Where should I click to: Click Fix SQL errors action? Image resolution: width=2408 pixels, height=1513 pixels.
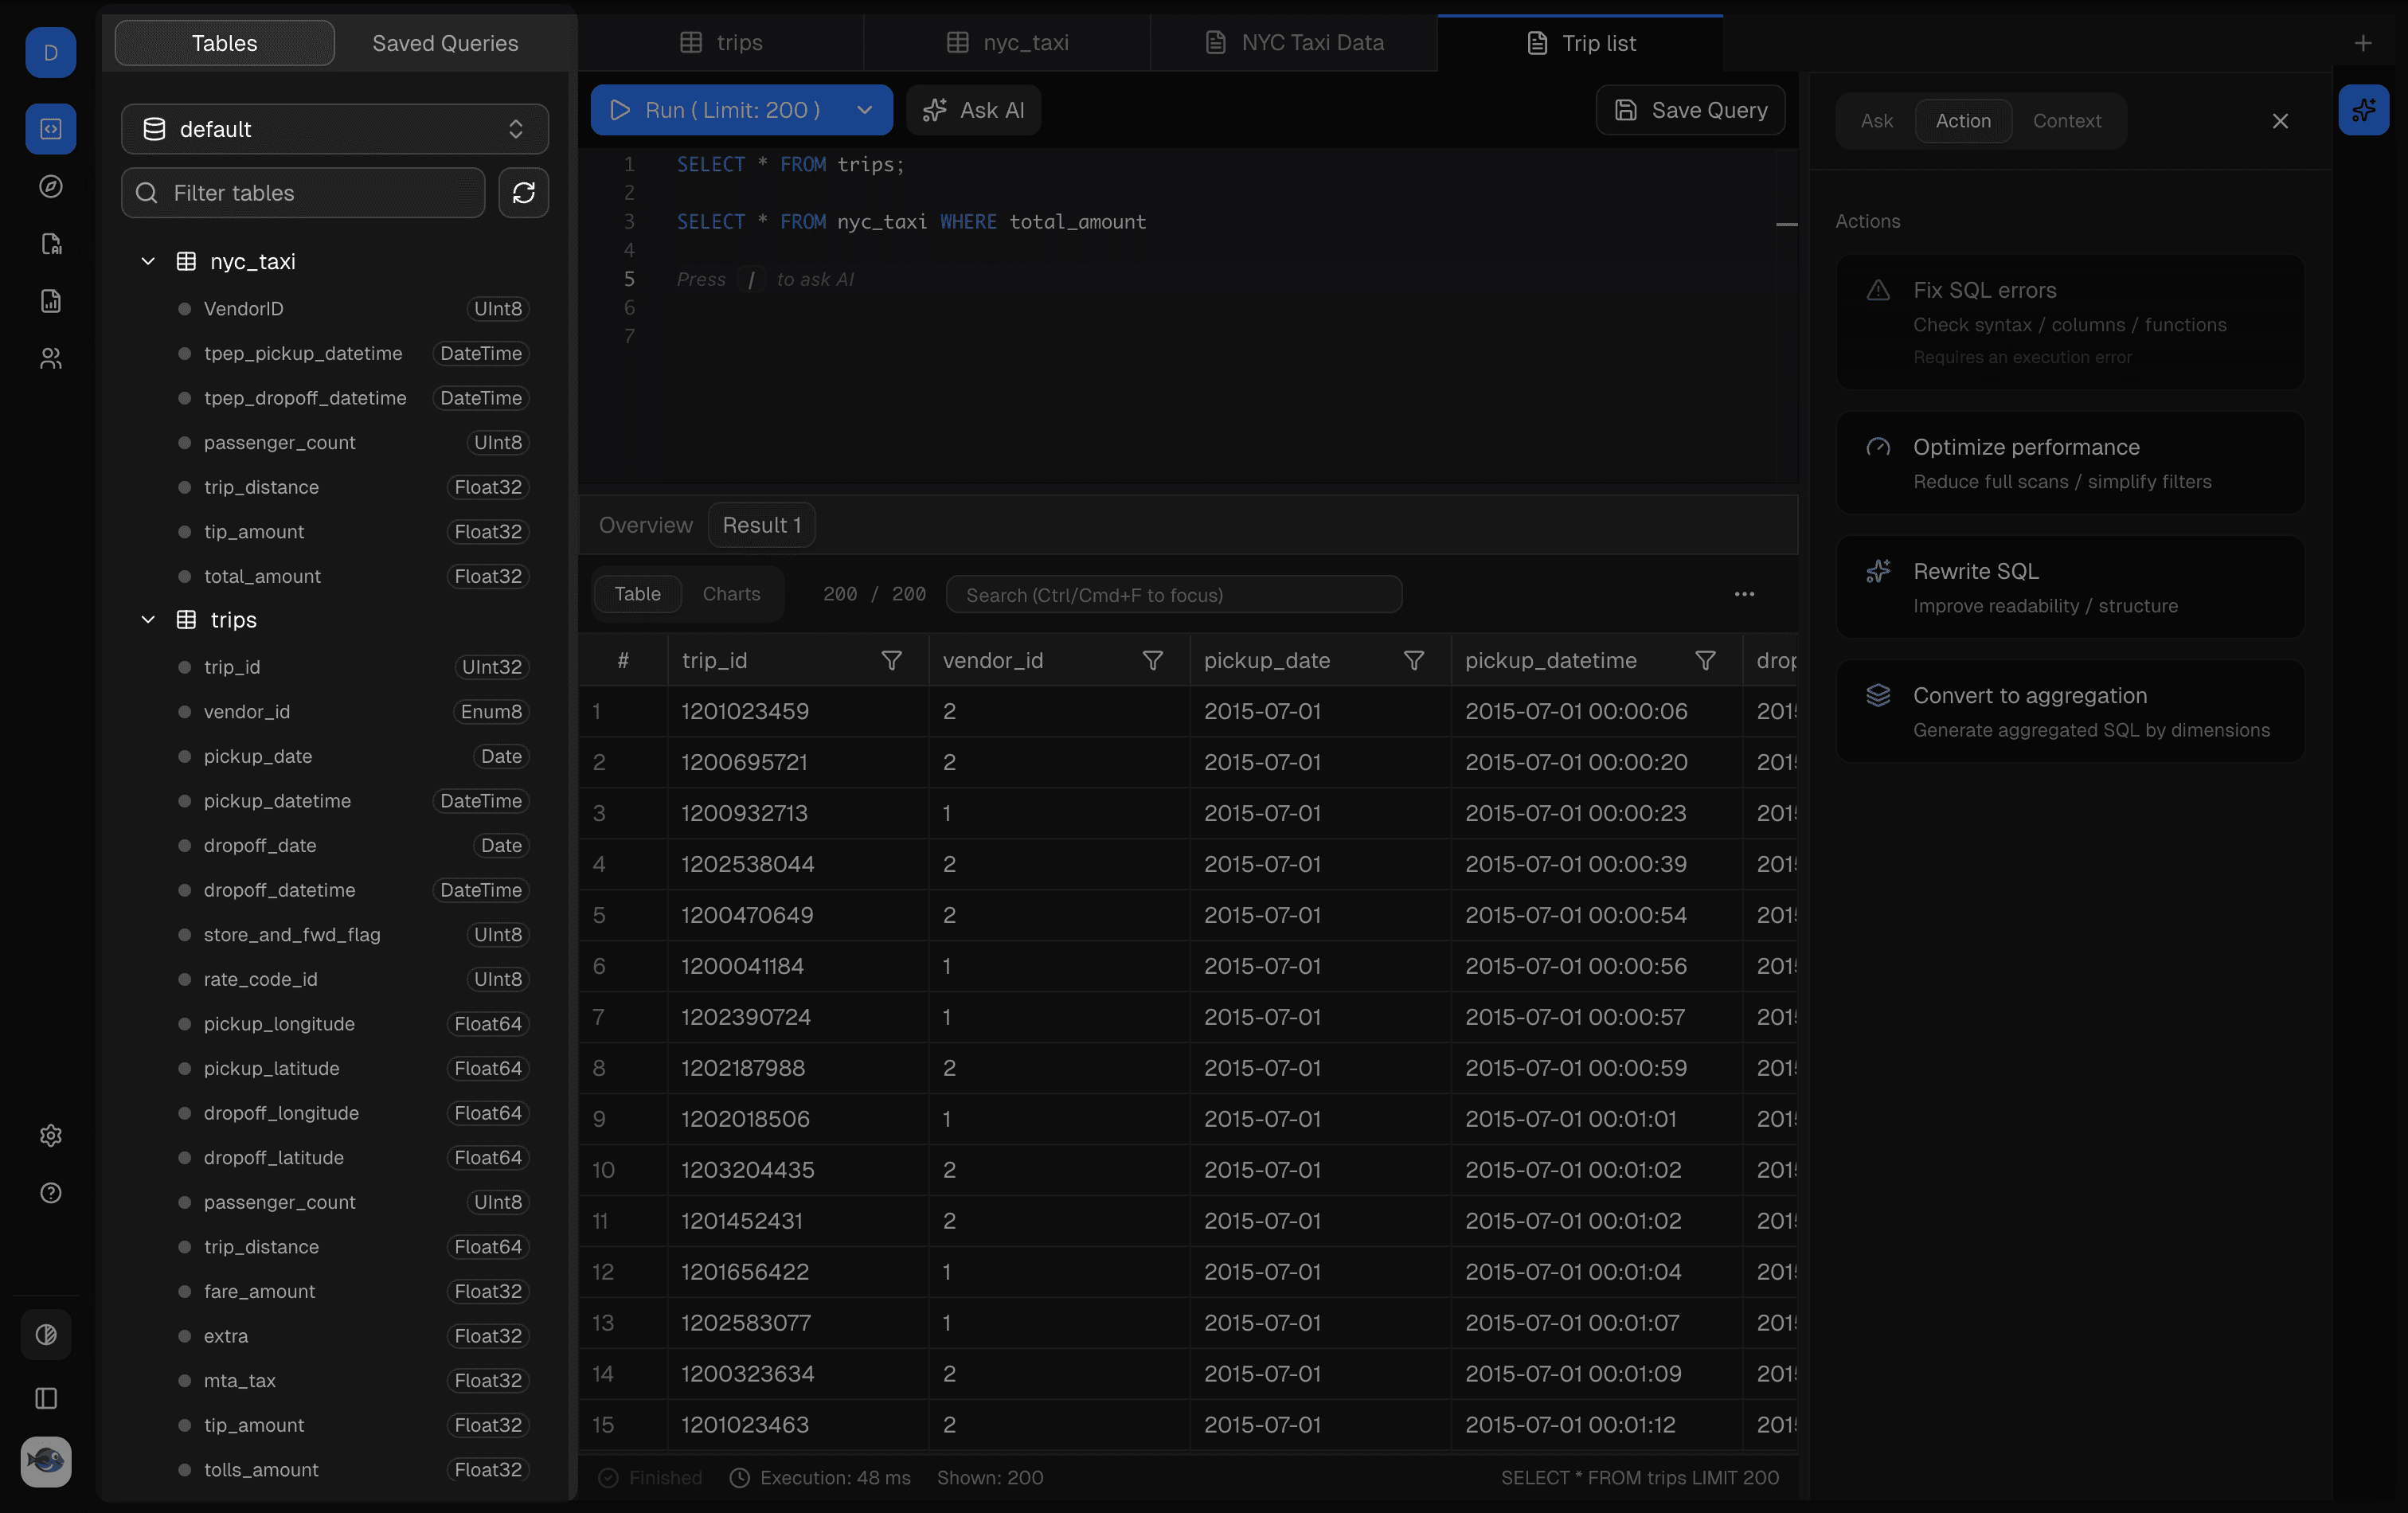[2070, 322]
